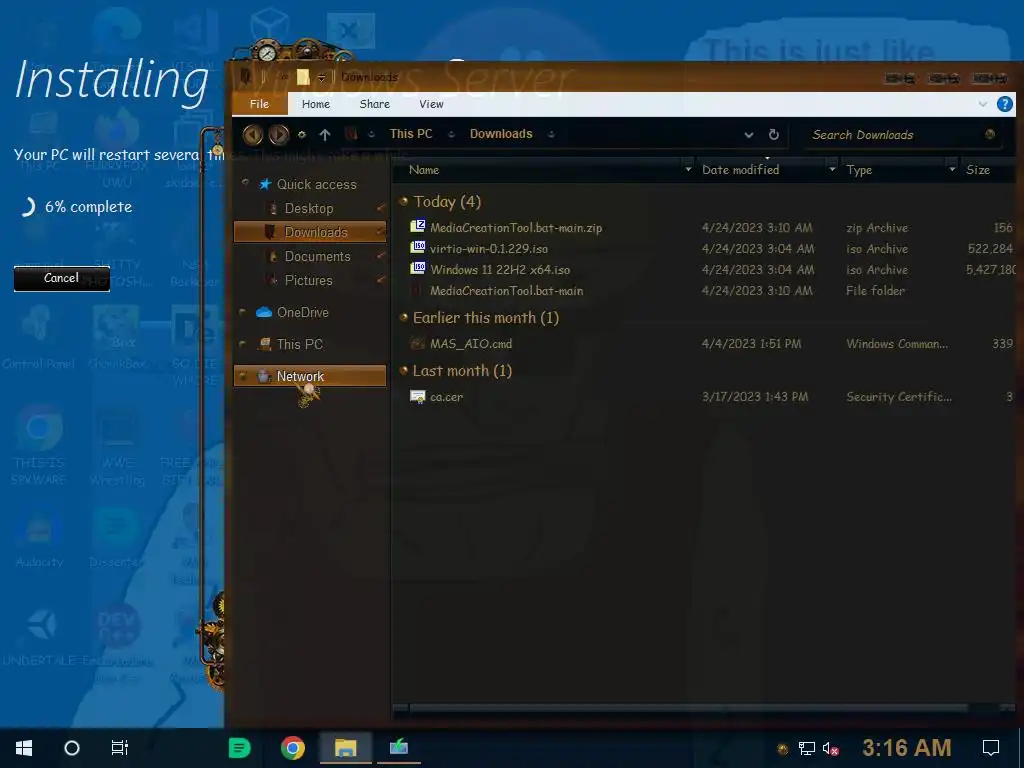Select This PC in the address breadcrumb
Screen dimensions: 1024x768
click(411, 134)
